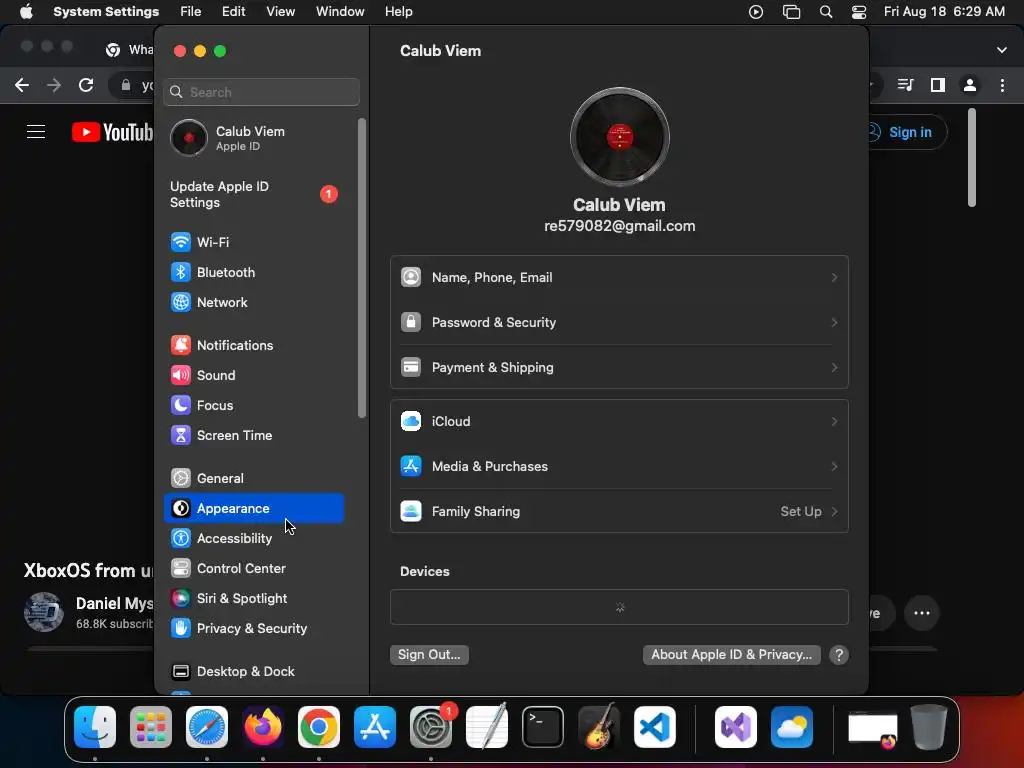The image size is (1024, 768).
Task: Click the Daniel Mys channel avatar
Action: (44, 612)
